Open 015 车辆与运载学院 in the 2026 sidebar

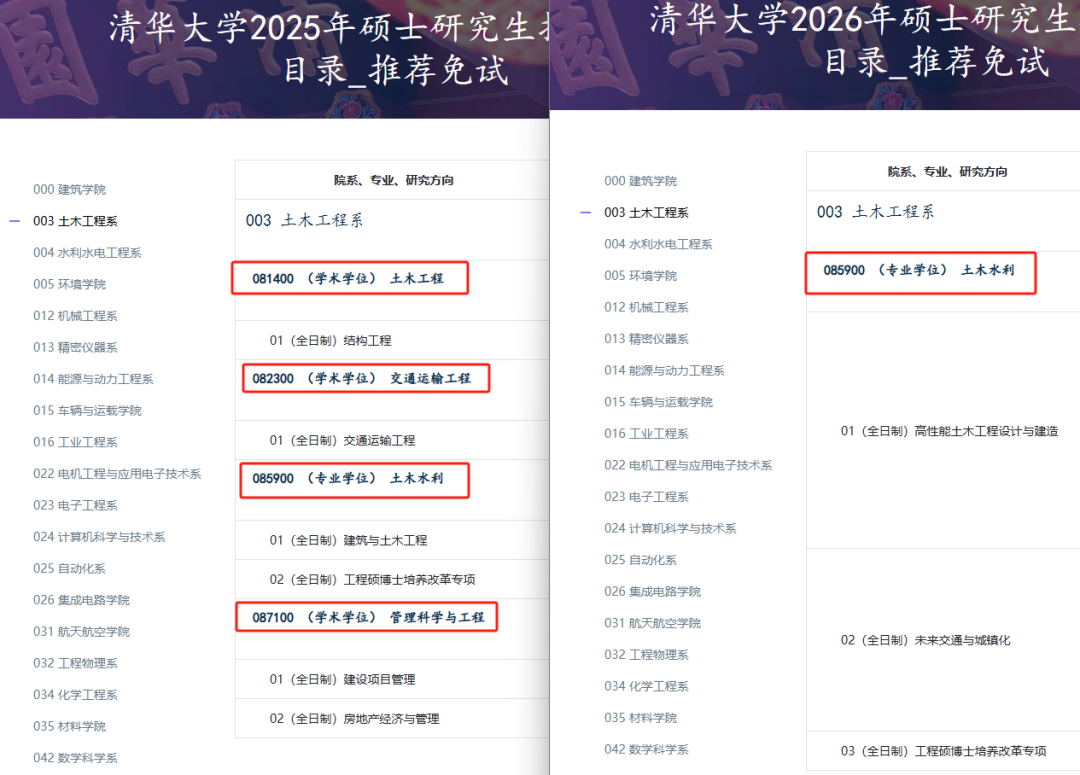click(x=658, y=402)
